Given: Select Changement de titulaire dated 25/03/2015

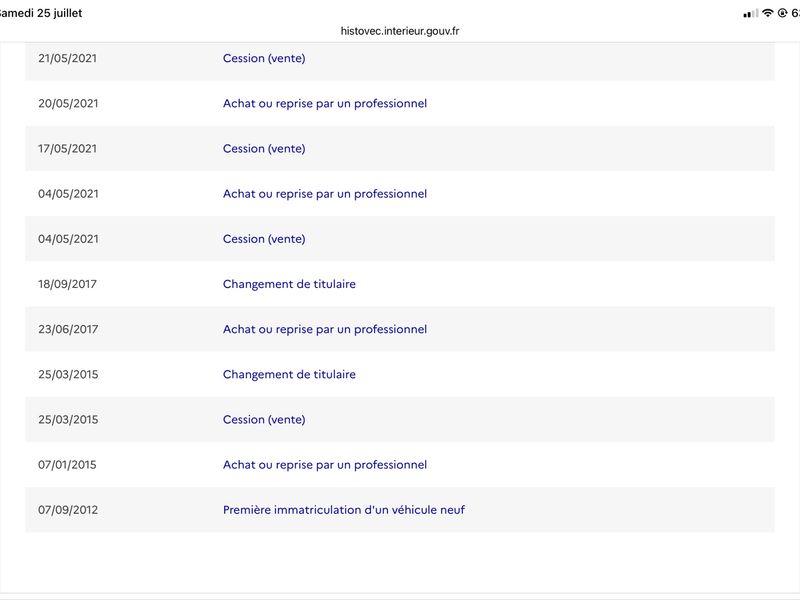Looking at the screenshot, I should point(289,374).
